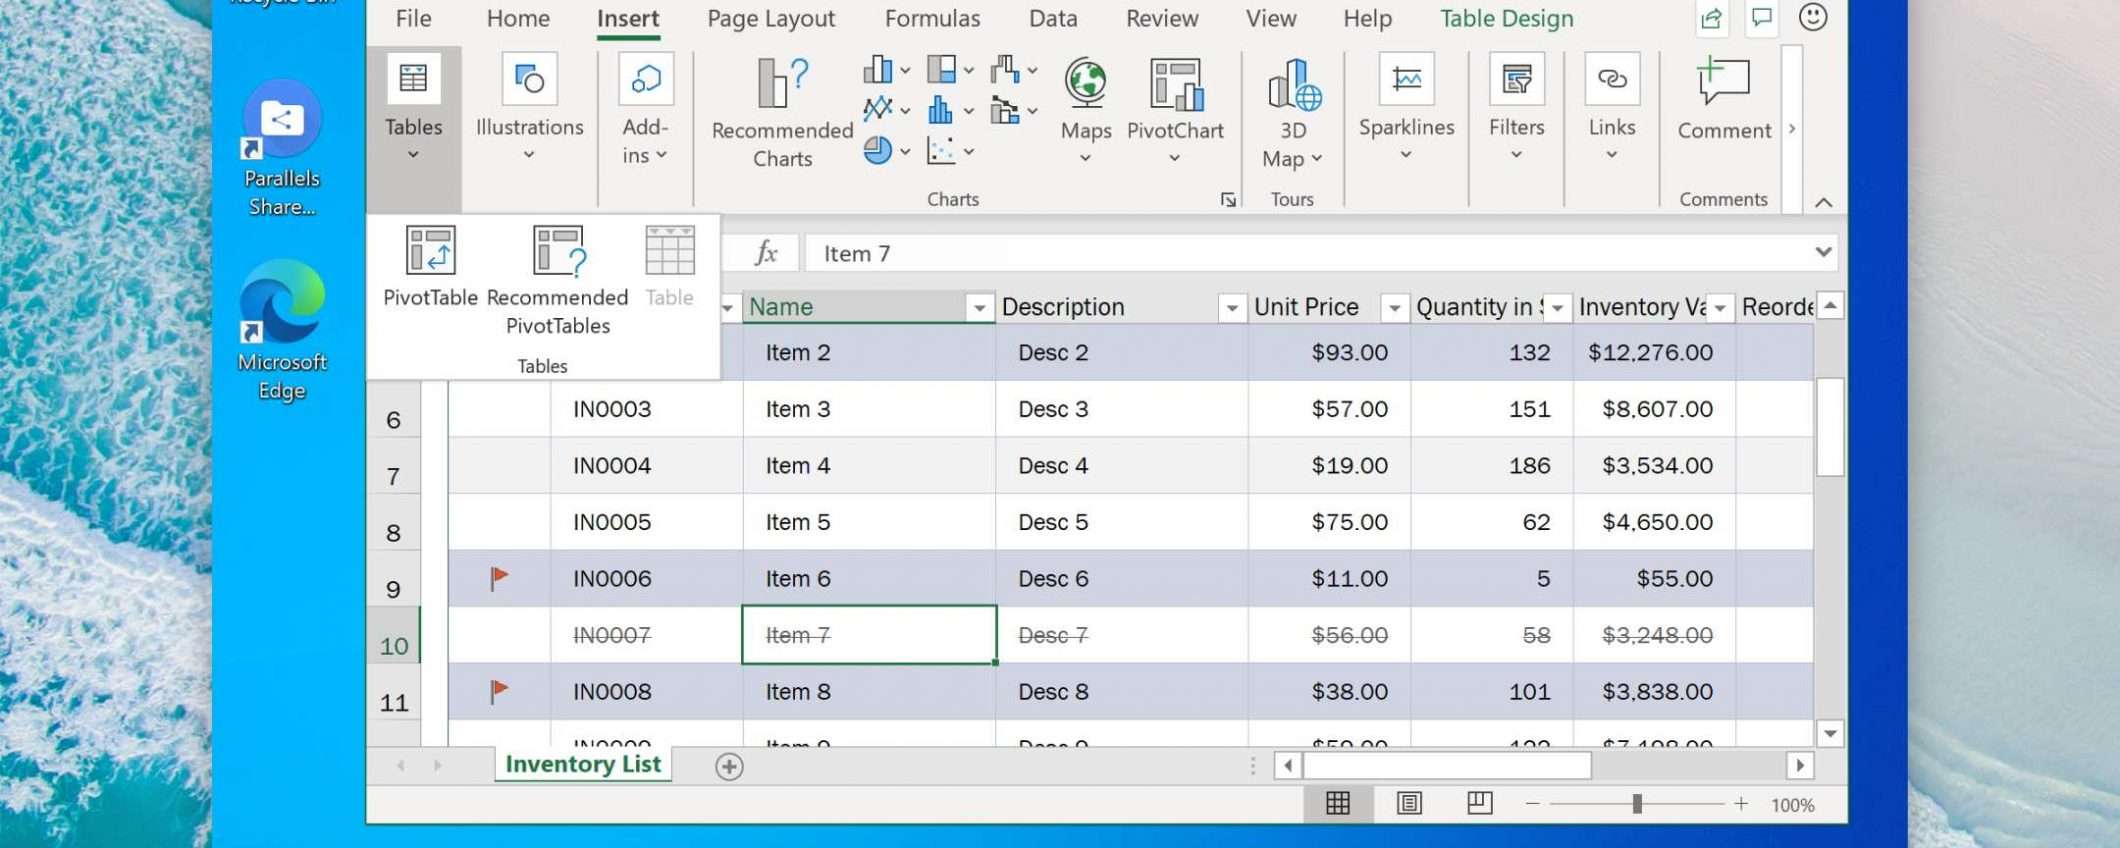The width and height of the screenshot is (2120, 848).
Task: Click the PivotTable icon in Tables dropdown
Action: (430, 251)
